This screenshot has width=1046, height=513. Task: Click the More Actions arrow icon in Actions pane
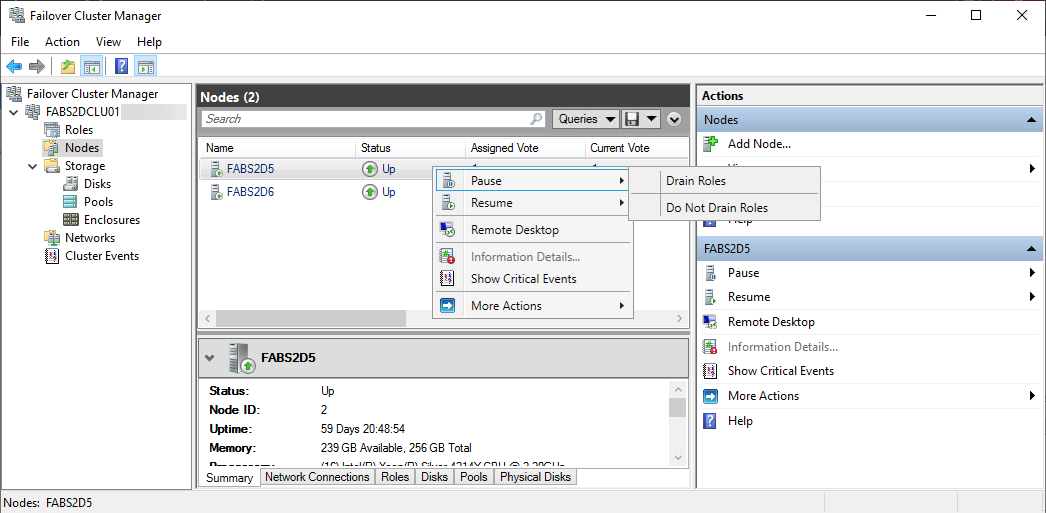(710, 396)
